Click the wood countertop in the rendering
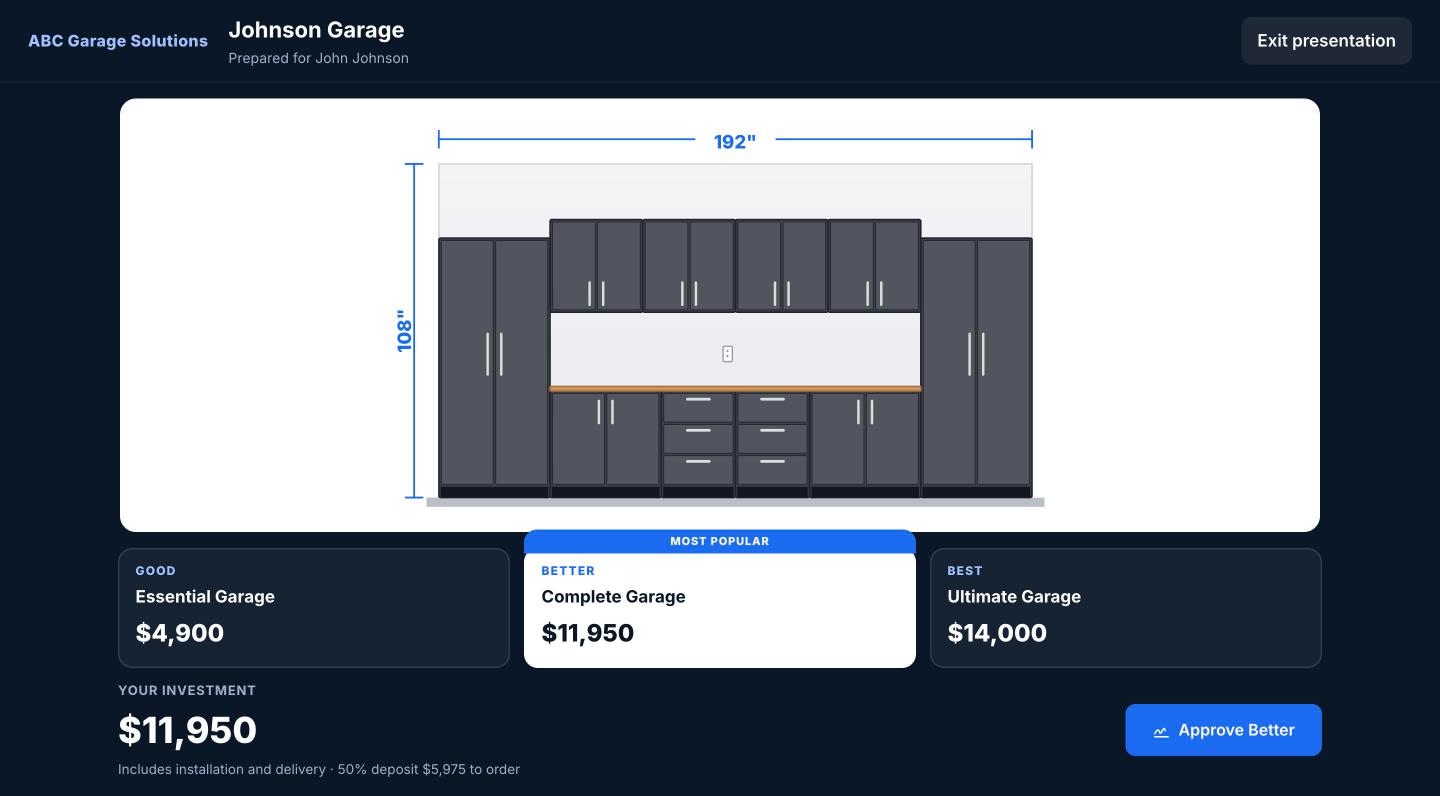1440x796 pixels. tap(735, 389)
